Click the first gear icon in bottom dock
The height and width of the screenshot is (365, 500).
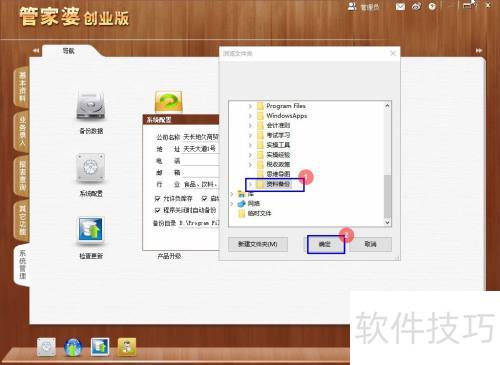click(46, 347)
